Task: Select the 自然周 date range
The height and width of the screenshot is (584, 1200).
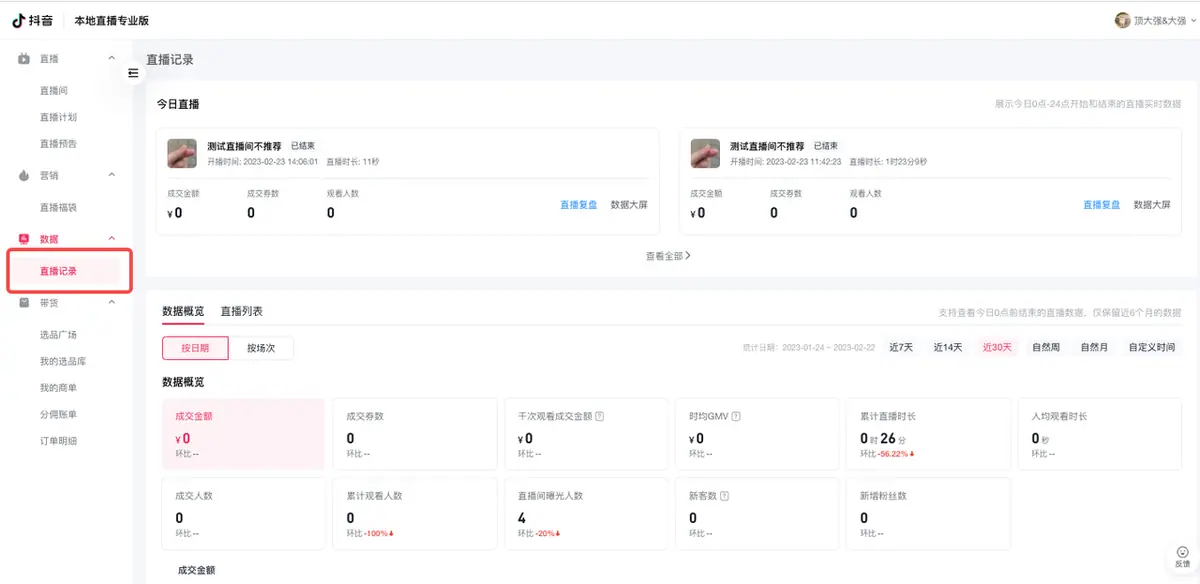Action: [x=1046, y=348]
